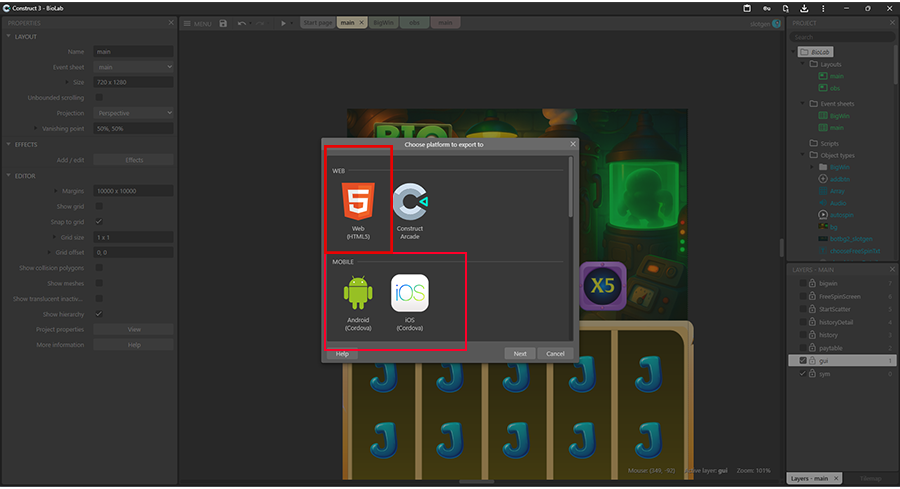Viewport: 900px width, 489px height.
Task: Toggle the lock icon on bigwin layer
Action: pos(812,283)
